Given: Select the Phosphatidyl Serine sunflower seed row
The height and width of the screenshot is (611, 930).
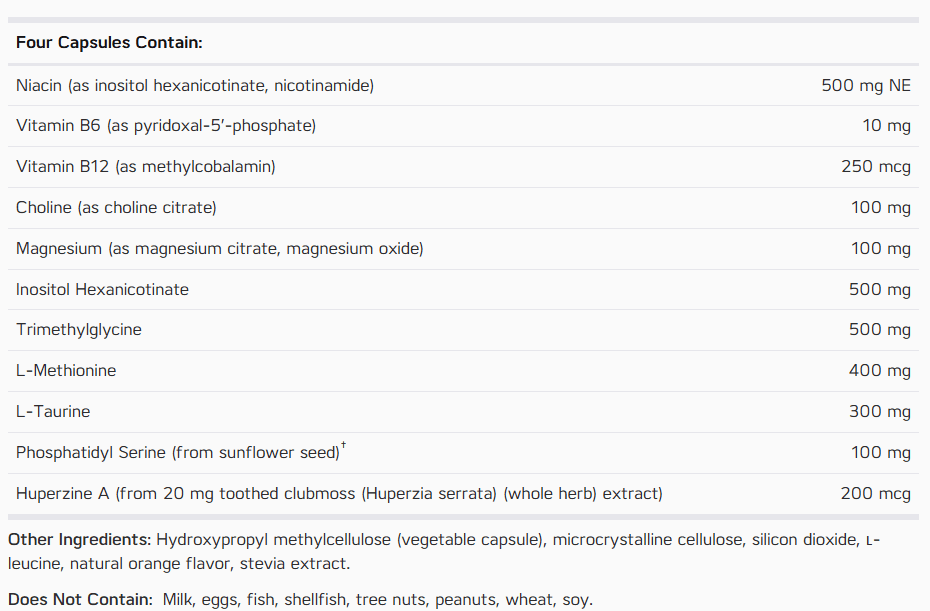Looking at the screenshot, I should pos(463,453).
